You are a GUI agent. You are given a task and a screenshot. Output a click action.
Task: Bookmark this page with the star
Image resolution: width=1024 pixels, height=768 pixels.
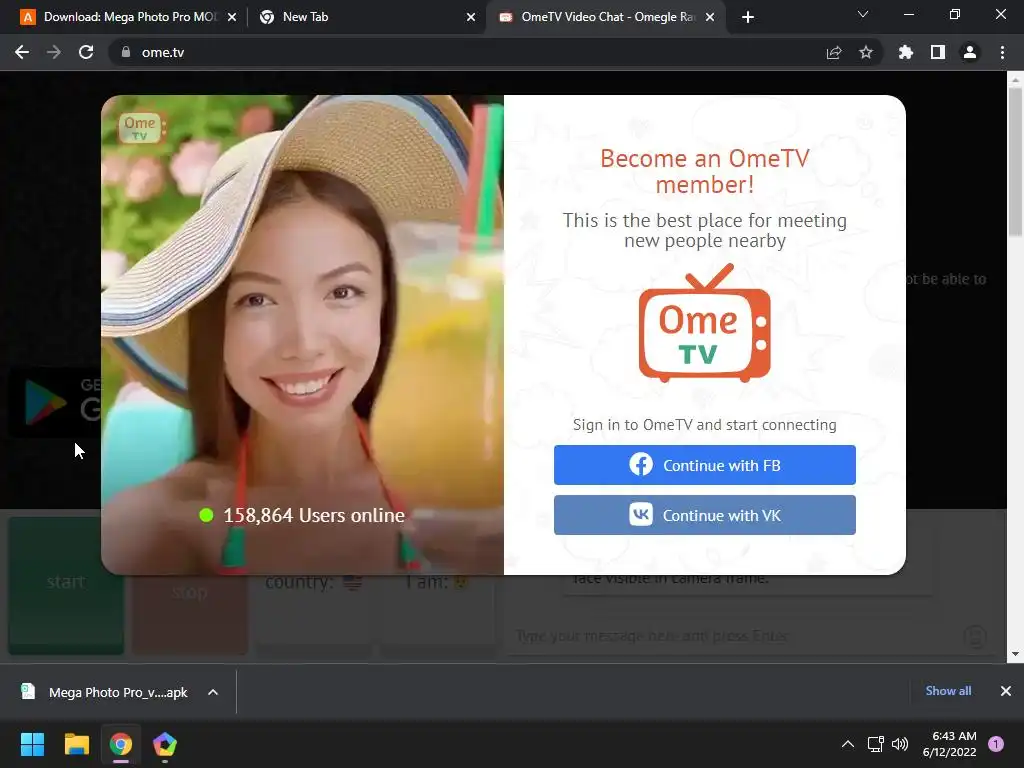click(x=866, y=52)
